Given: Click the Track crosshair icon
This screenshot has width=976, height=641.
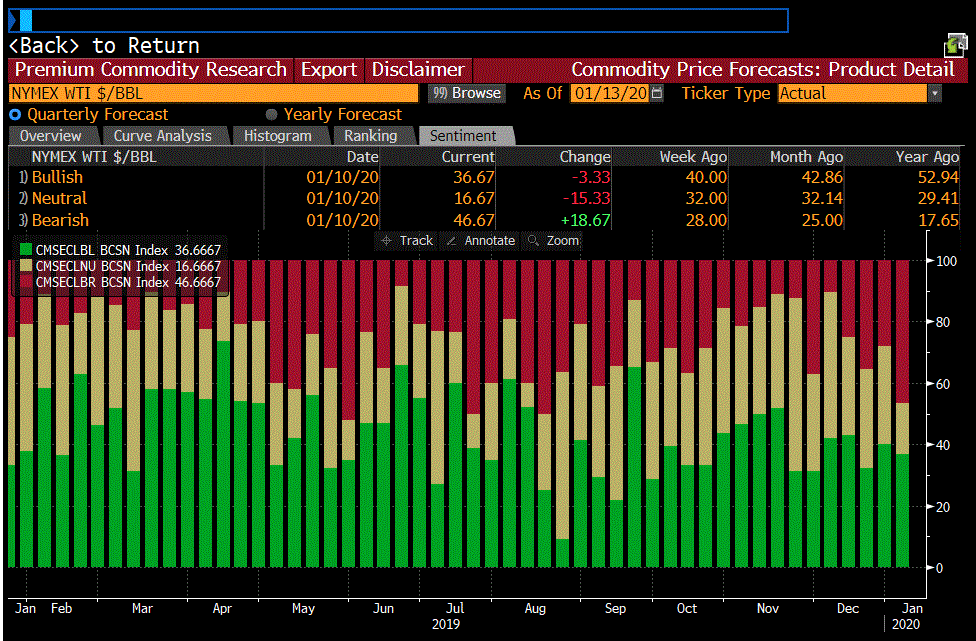Looking at the screenshot, I should (x=387, y=241).
